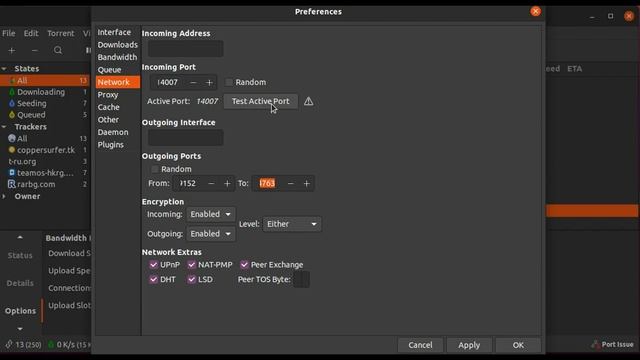Collapse the States filter group

4,69
